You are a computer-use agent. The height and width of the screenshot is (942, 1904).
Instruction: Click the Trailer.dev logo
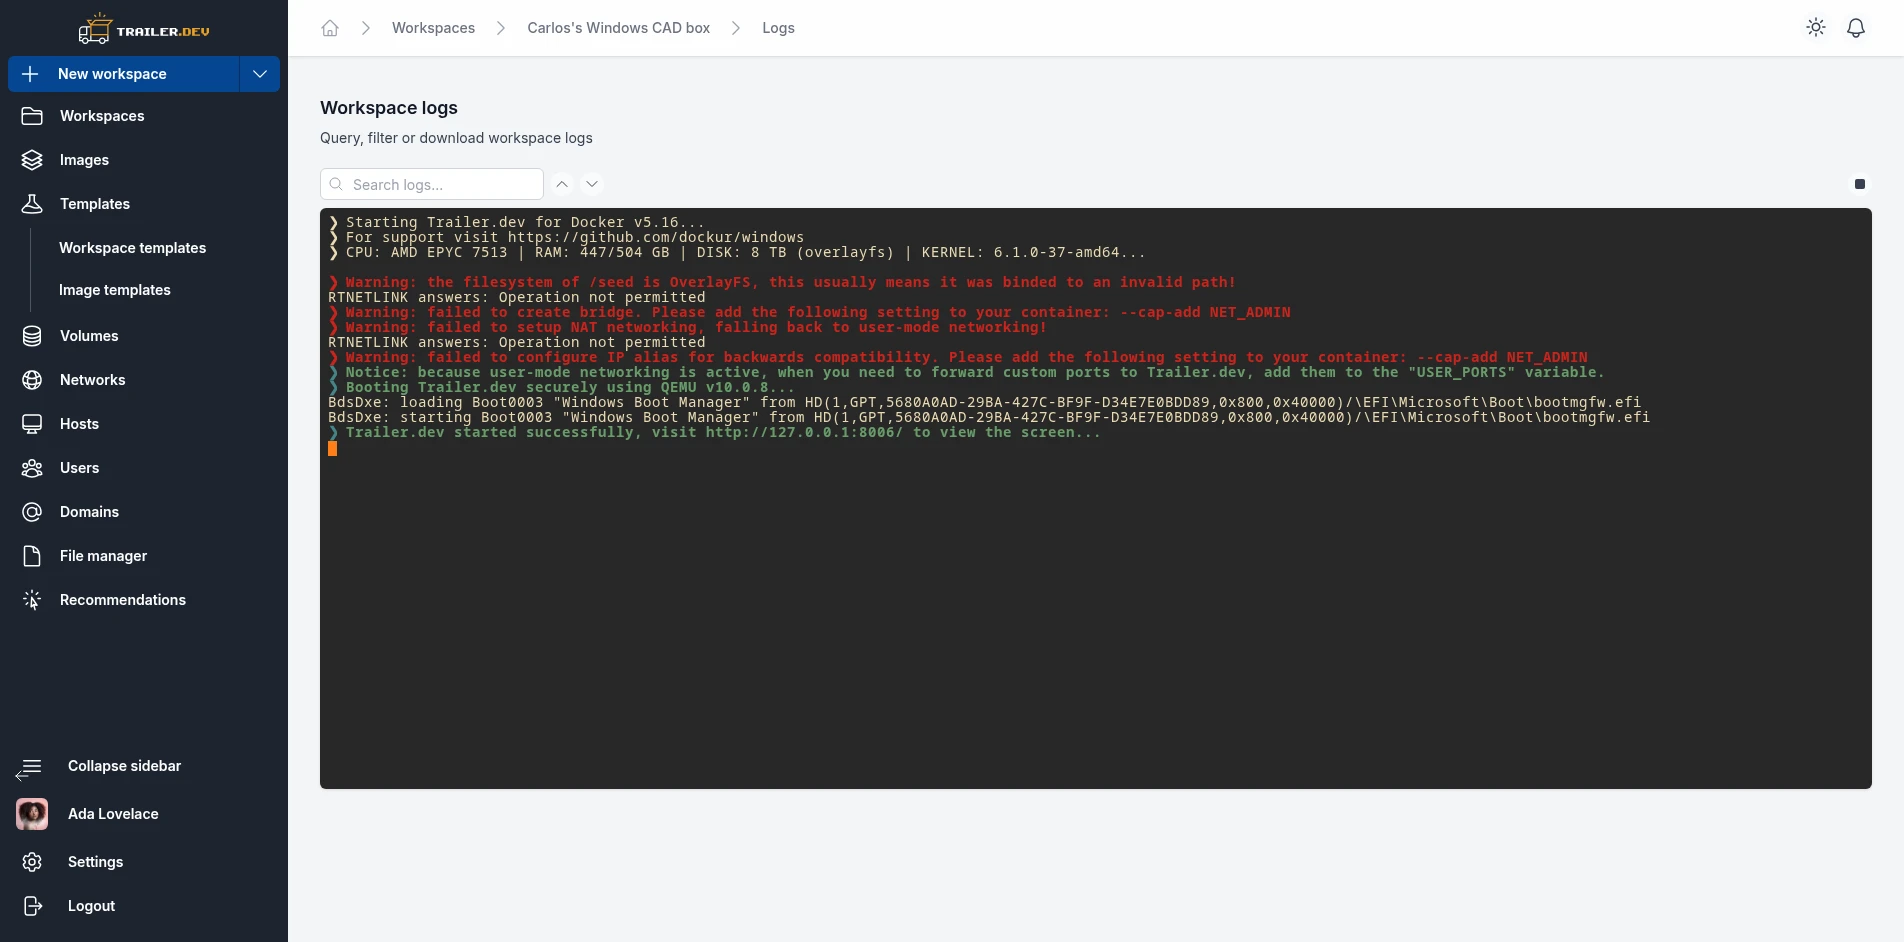(144, 29)
